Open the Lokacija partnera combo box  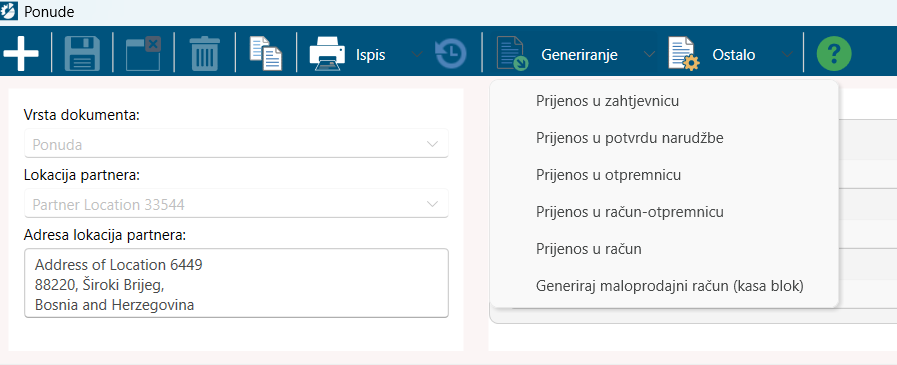click(x=236, y=204)
